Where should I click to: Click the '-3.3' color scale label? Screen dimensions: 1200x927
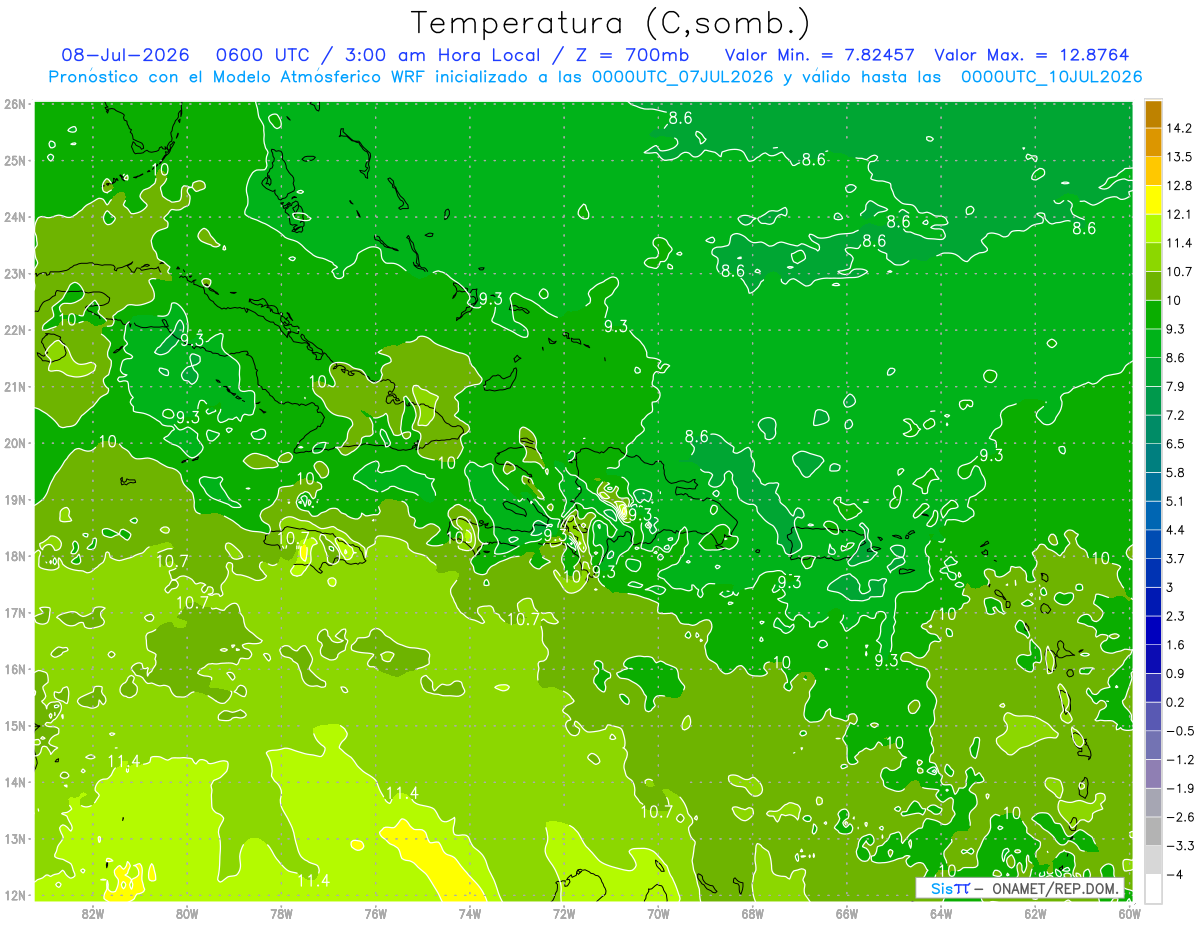point(1179,845)
